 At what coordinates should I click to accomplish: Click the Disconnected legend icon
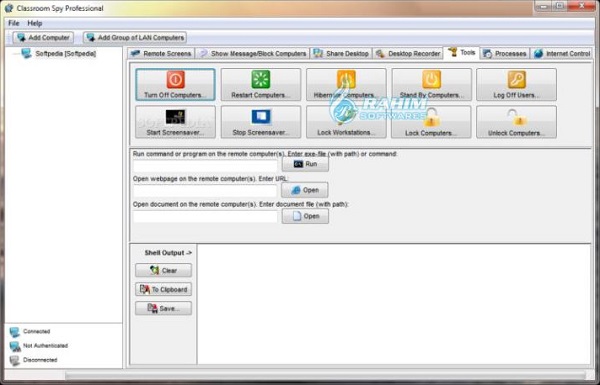click(15, 360)
